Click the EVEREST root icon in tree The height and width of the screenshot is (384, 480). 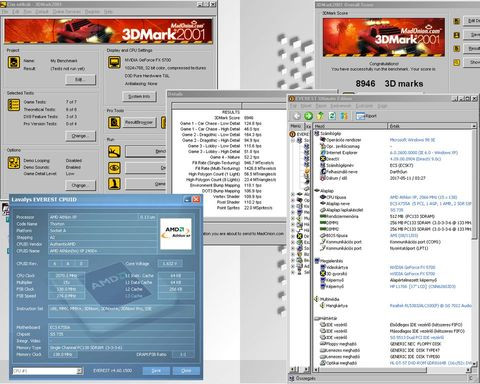[x=292, y=134]
